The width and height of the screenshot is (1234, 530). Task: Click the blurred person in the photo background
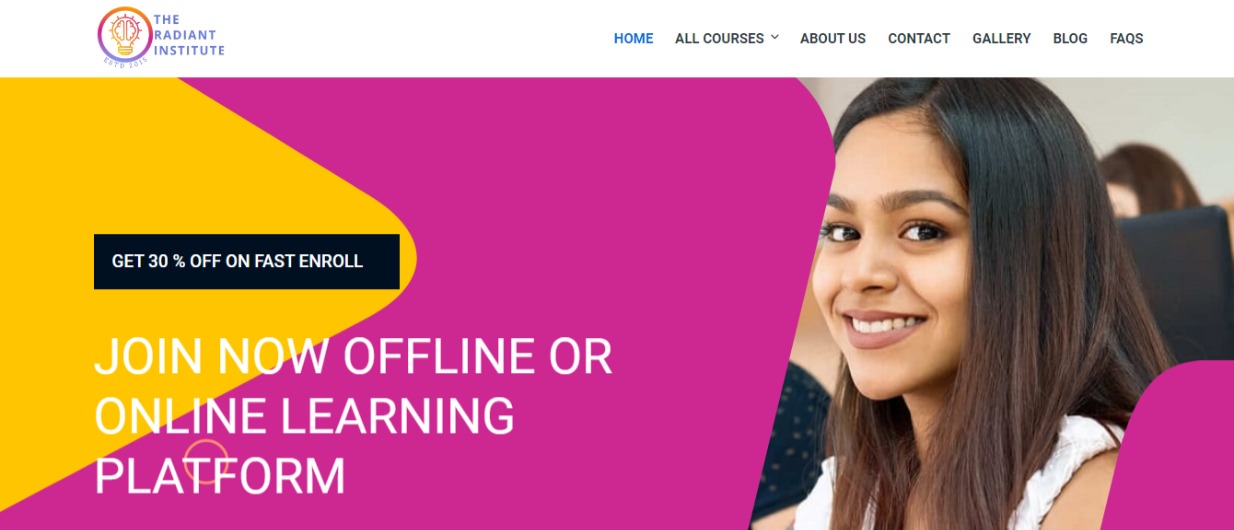coord(1150,178)
